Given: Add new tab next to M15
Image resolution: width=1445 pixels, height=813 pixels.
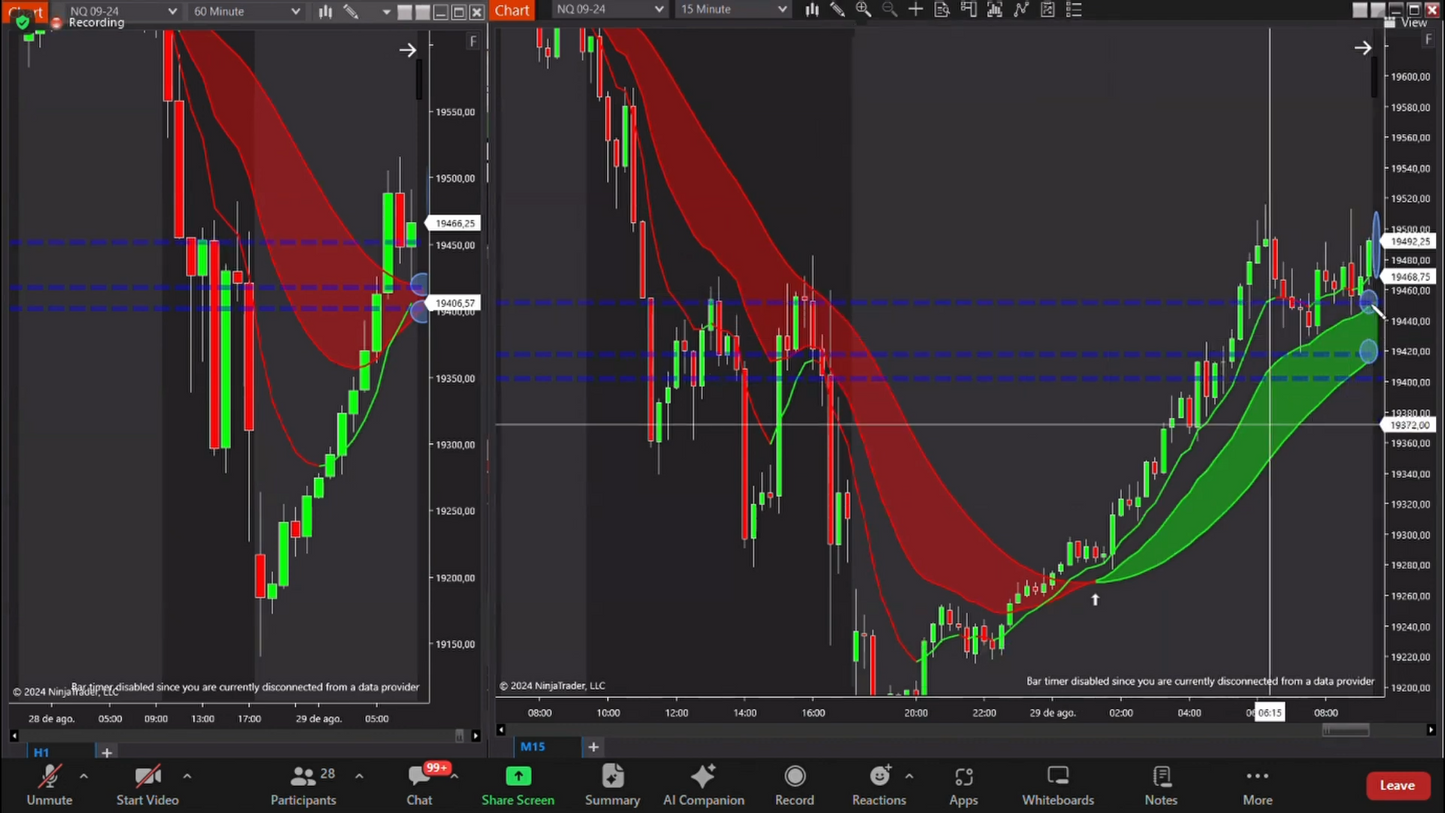Looking at the screenshot, I should click(x=593, y=746).
